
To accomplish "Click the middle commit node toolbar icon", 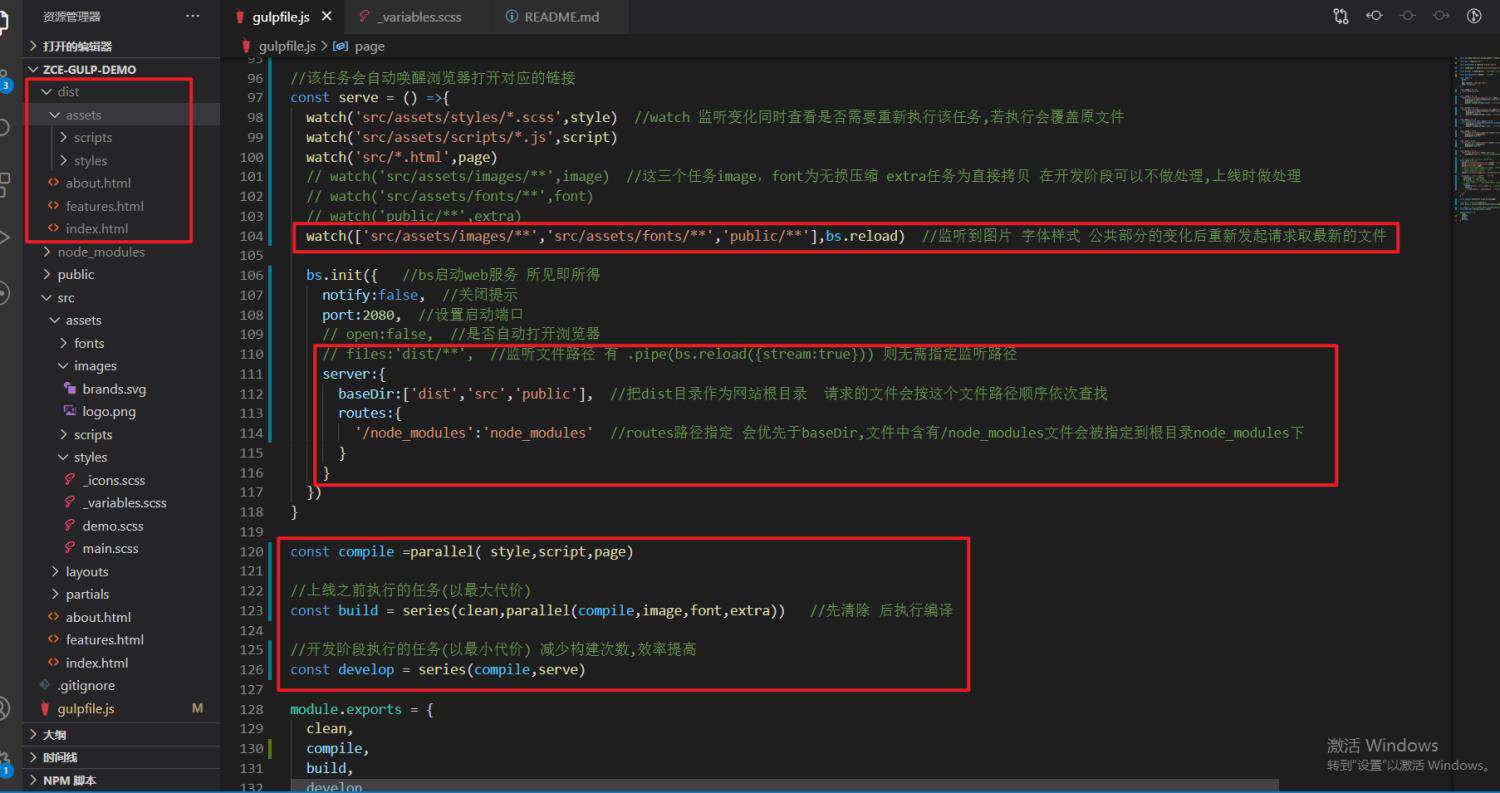I will (1407, 16).
